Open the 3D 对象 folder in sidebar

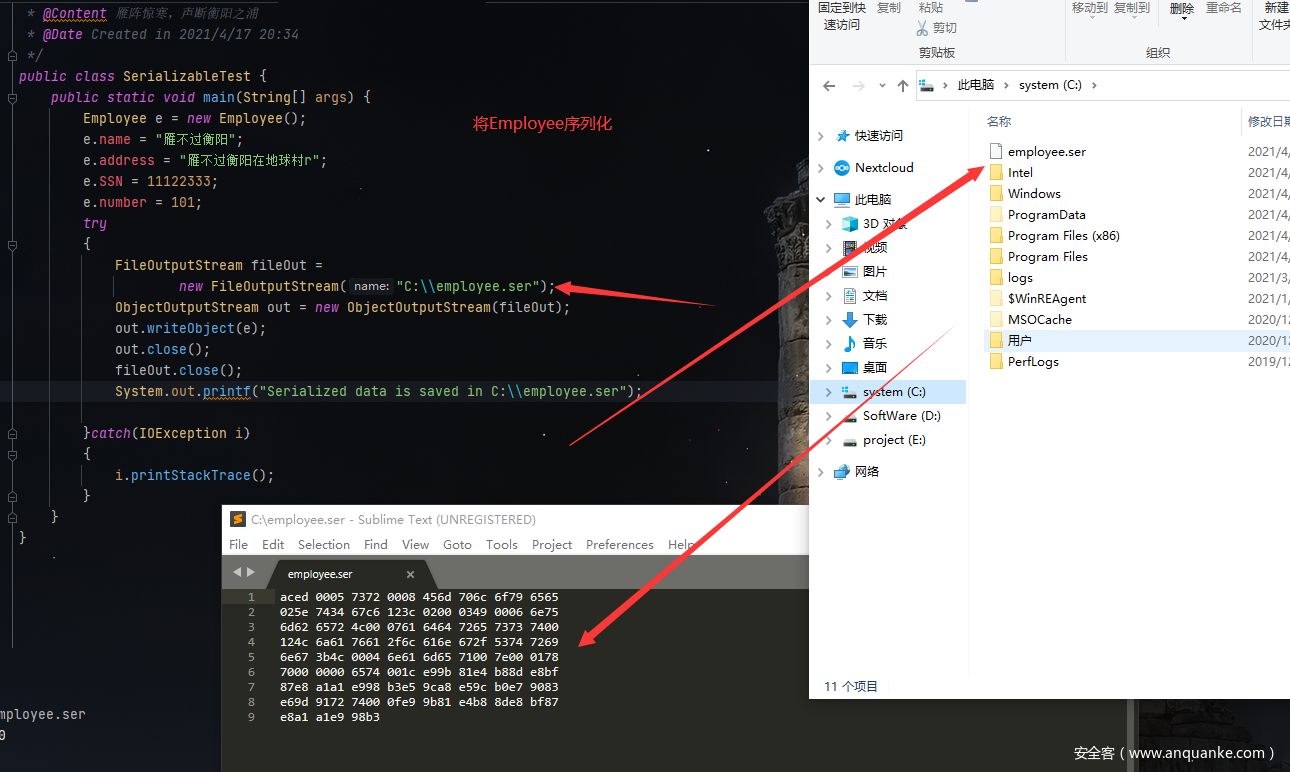[x=883, y=224]
